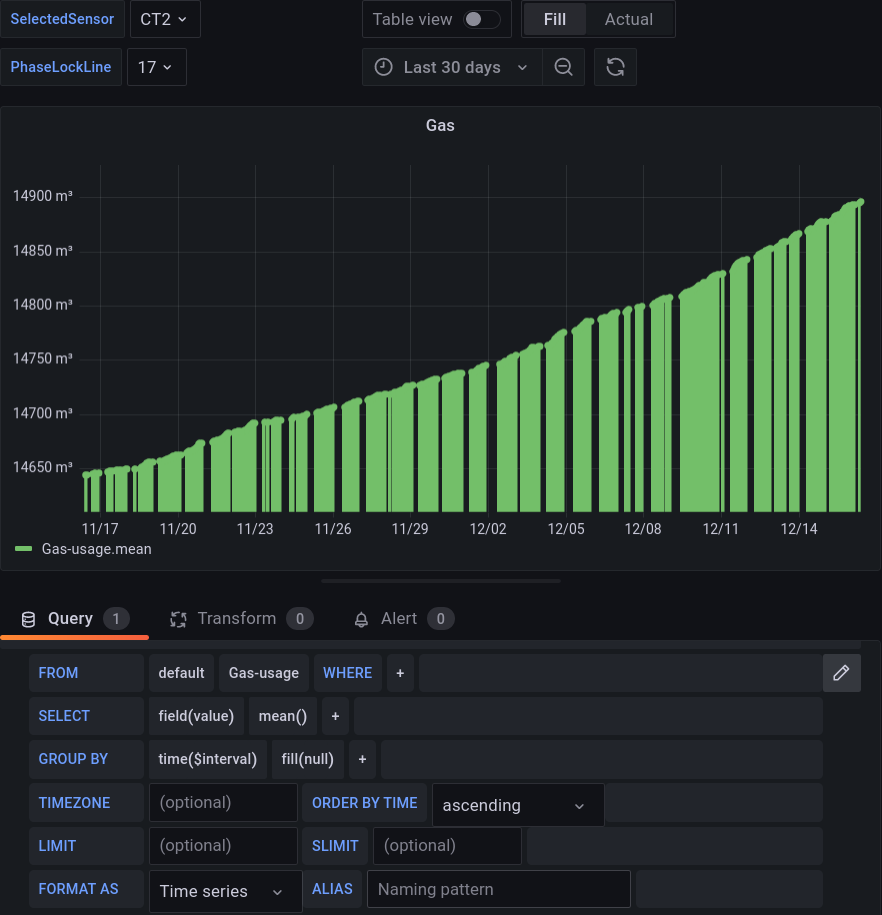This screenshot has width=882, height=915.
Task: Select Fill display mode
Action: coord(555,18)
